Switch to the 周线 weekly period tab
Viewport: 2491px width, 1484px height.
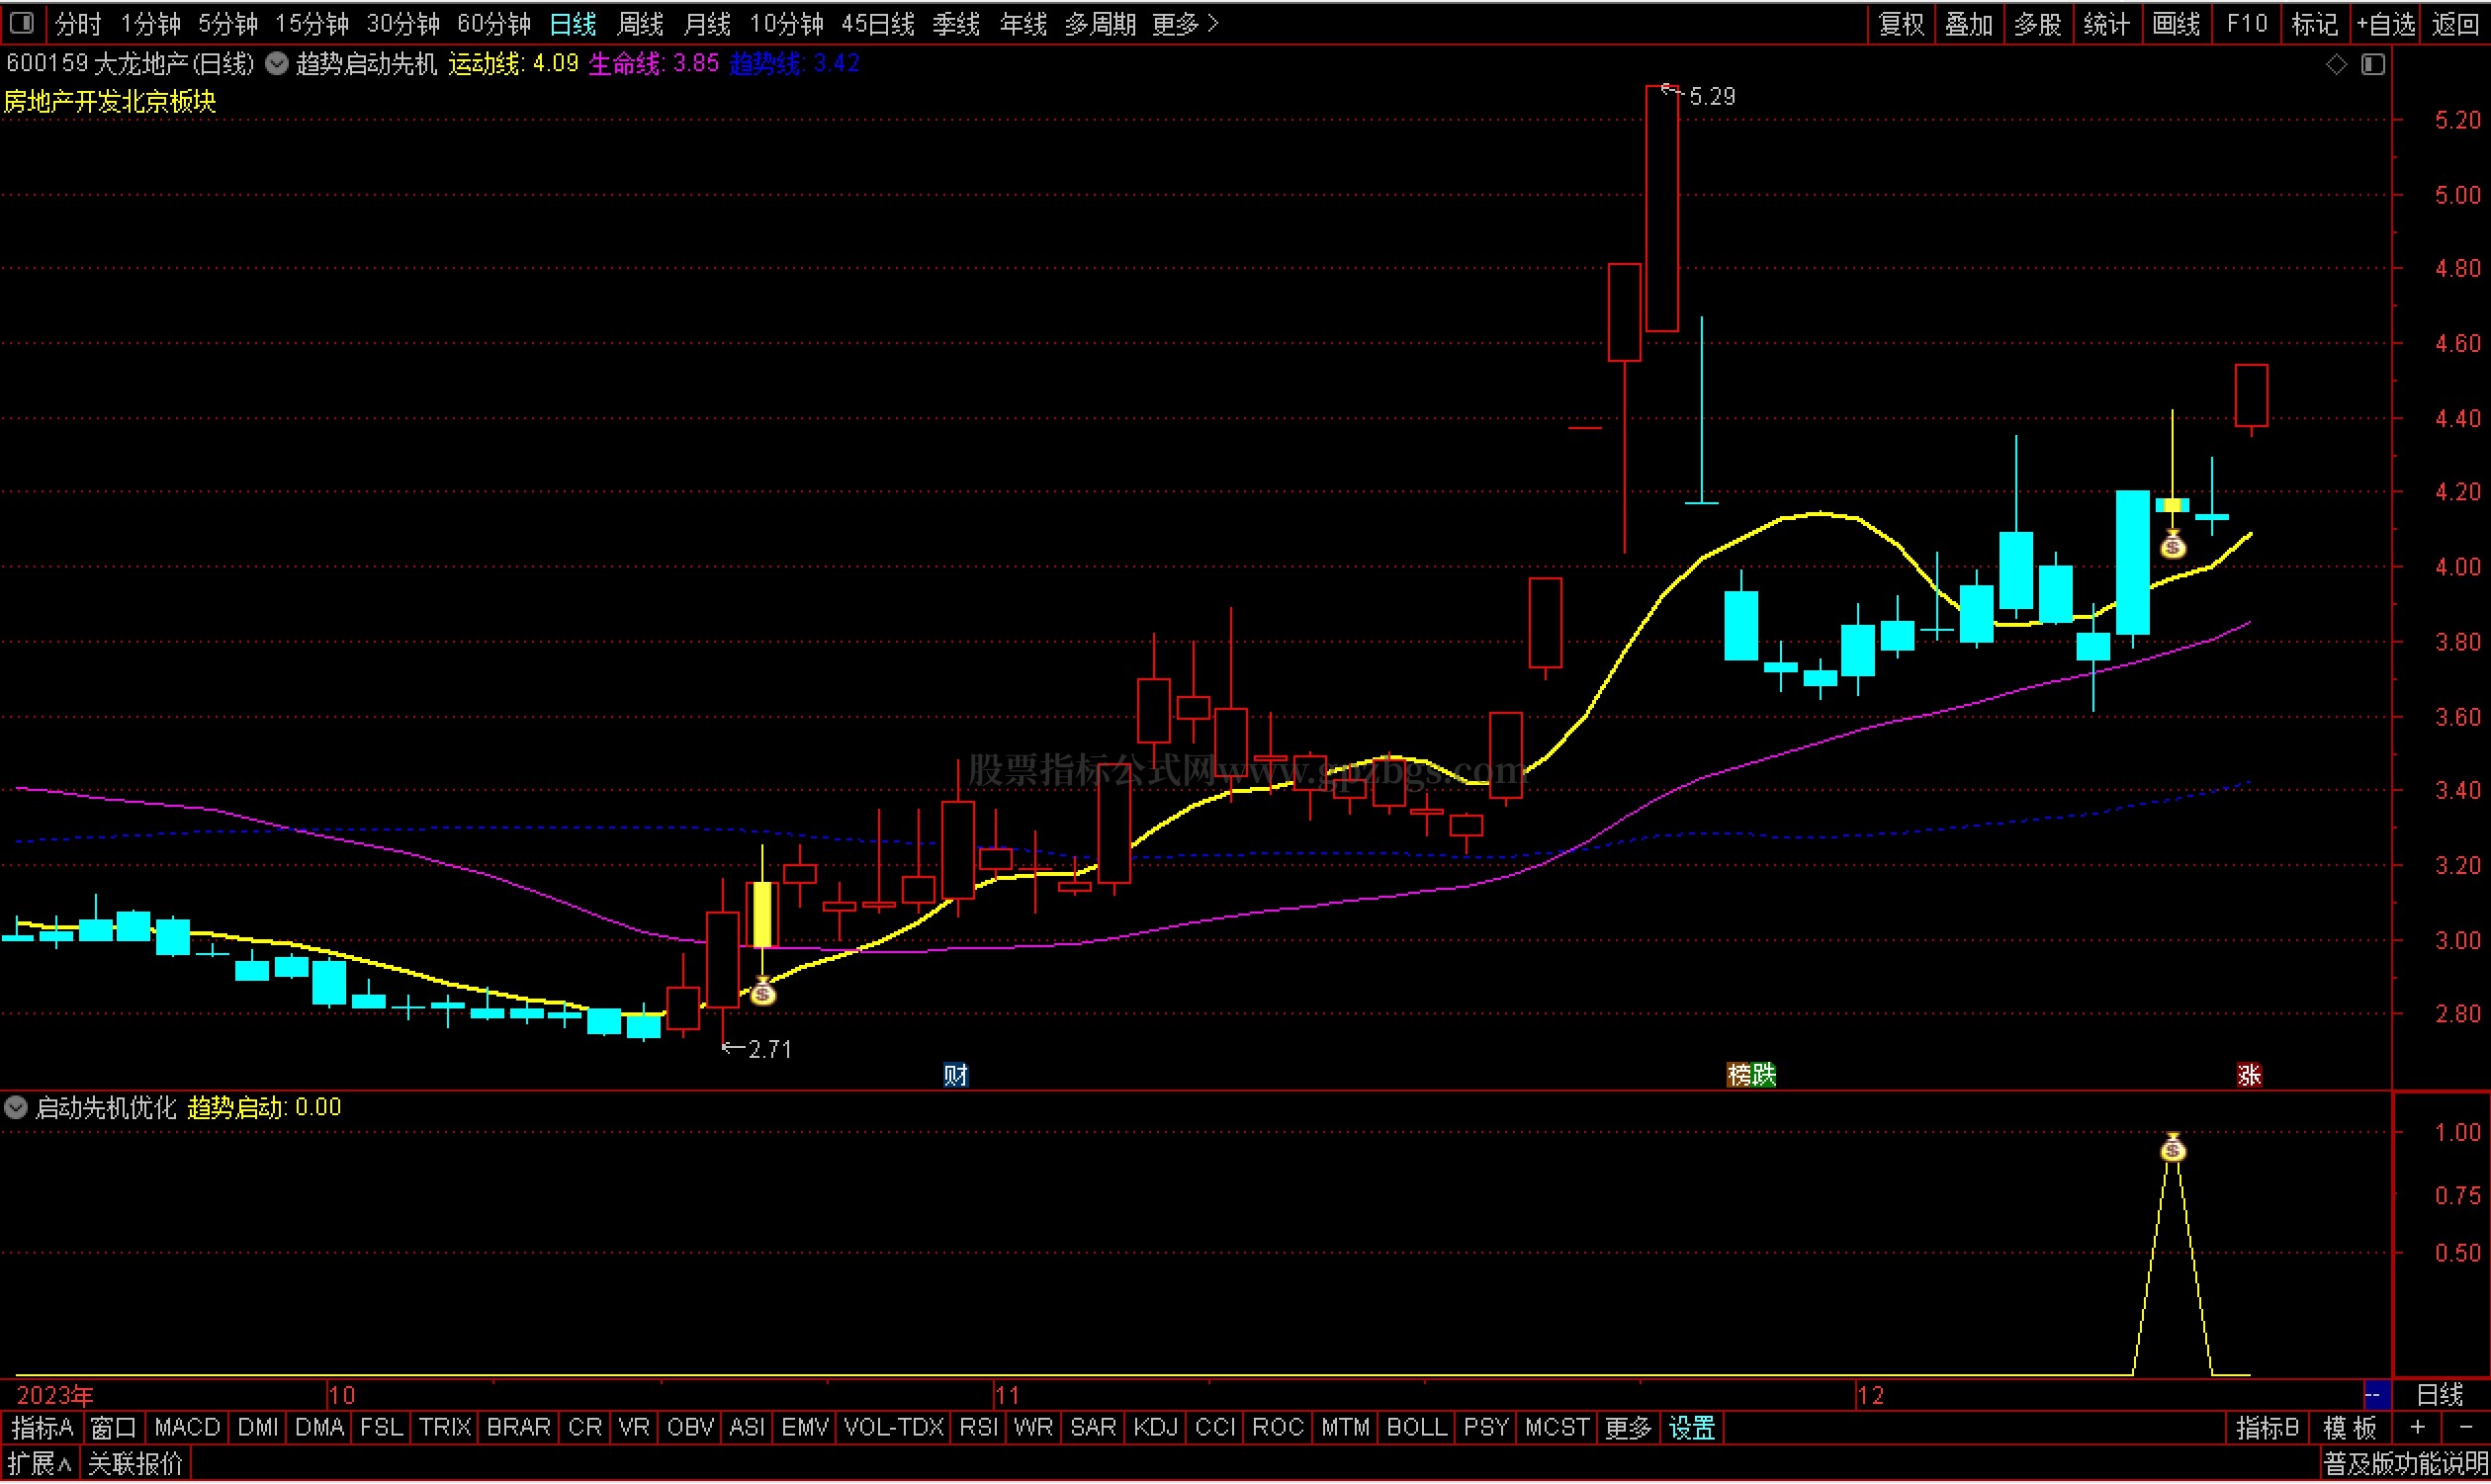click(640, 24)
